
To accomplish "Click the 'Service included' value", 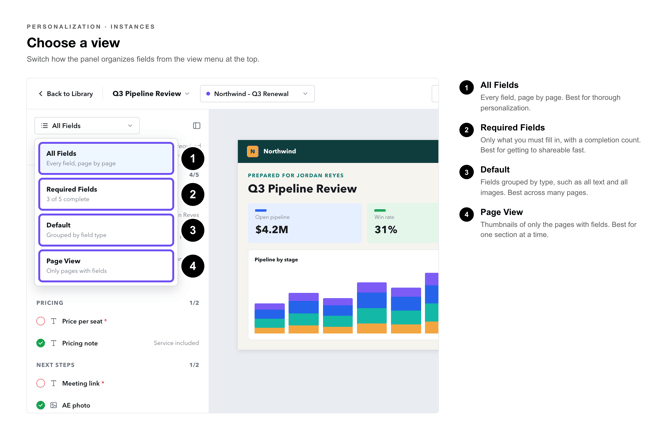I will (x=176, y=343).
